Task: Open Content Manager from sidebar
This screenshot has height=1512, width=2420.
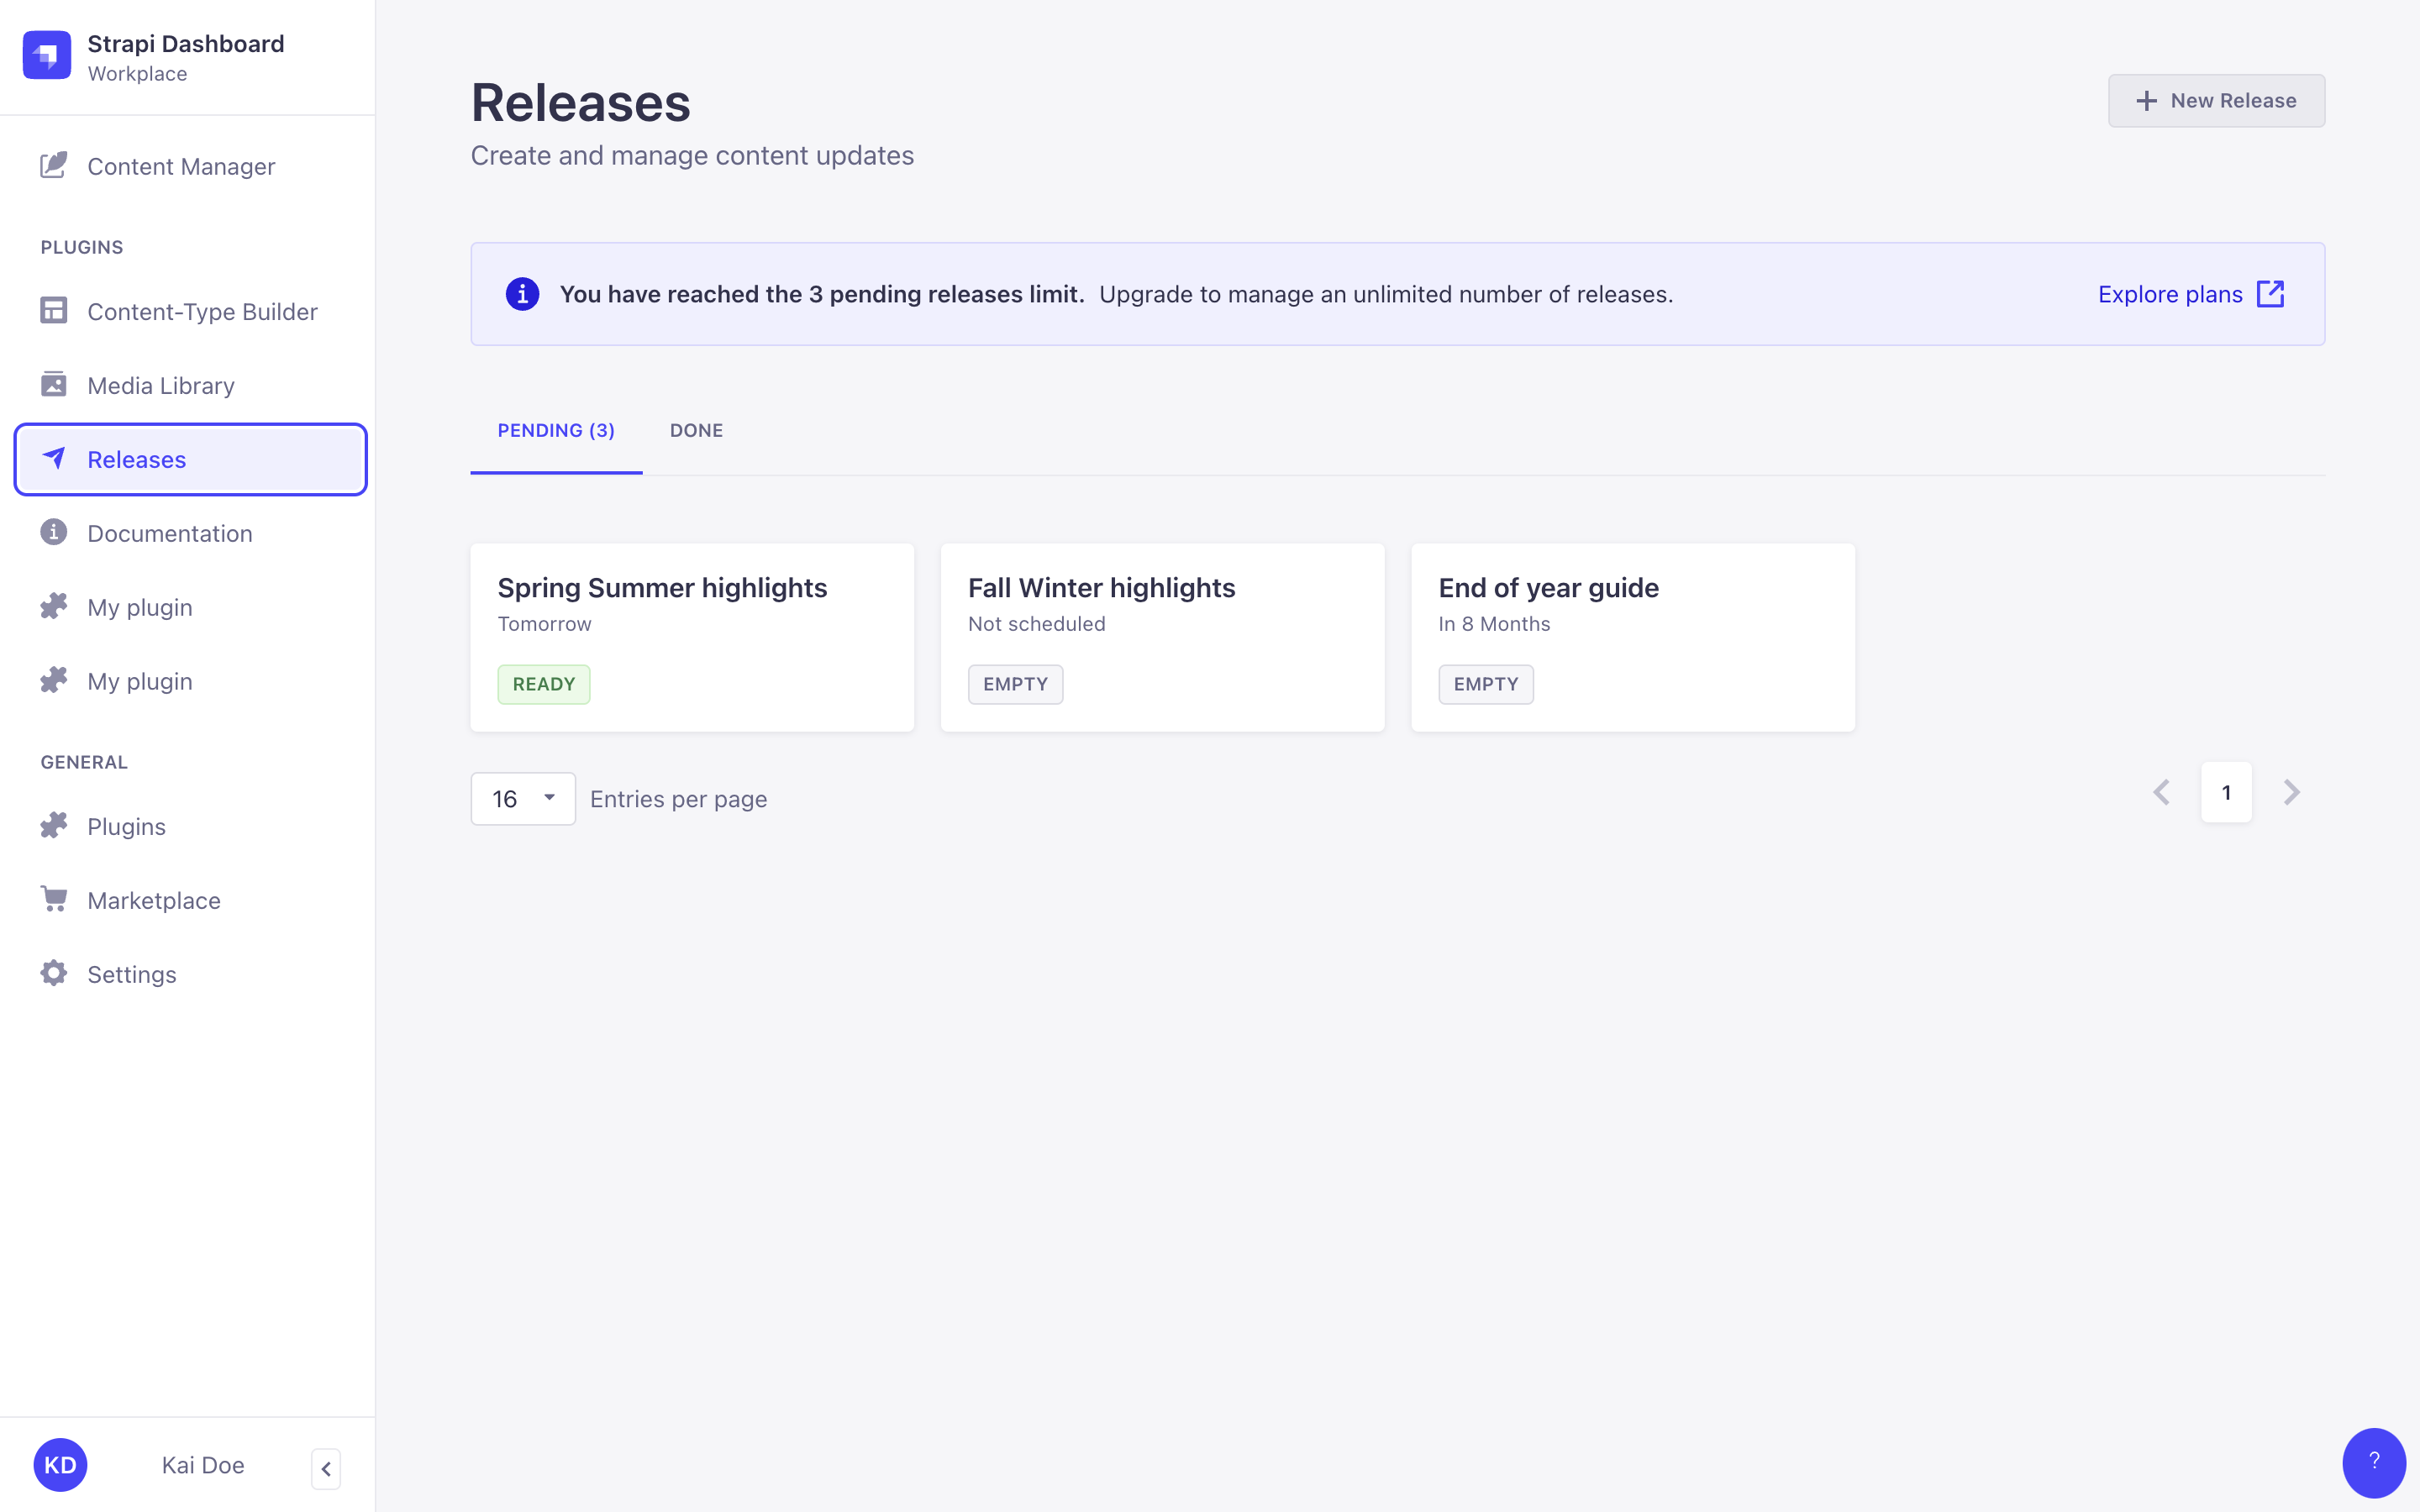Action: pyautogui.click(x=181, y=165)
